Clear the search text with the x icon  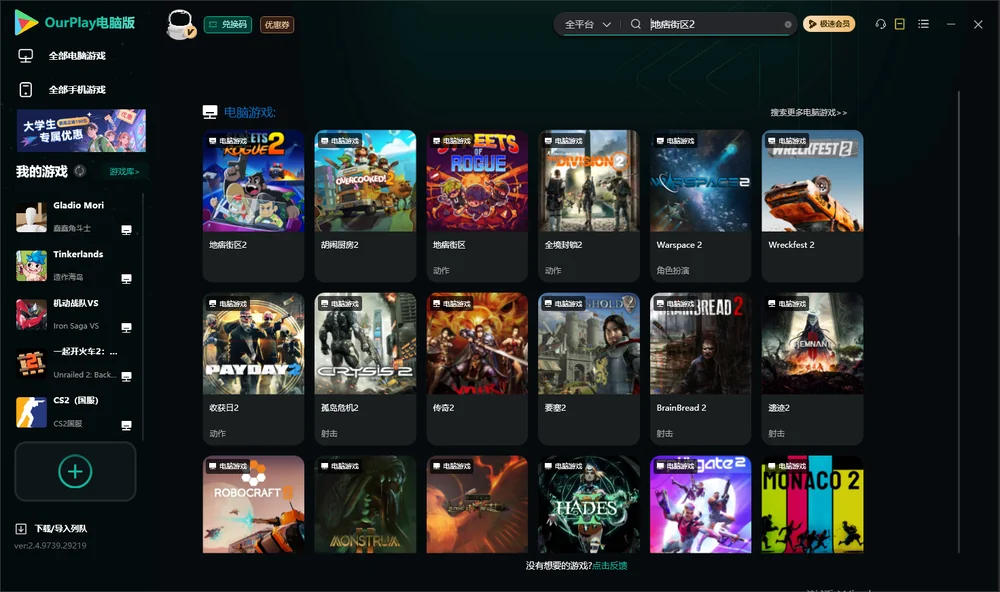click(788, 24)
